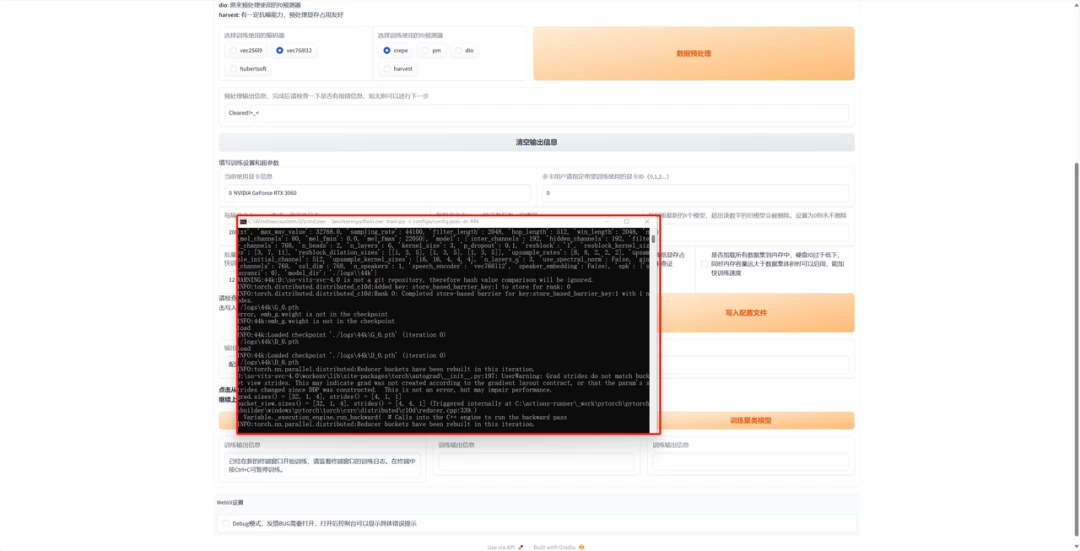Choose the hubertsoft encoder radio option
This screenshot has height=551, width=1080.
248,69
